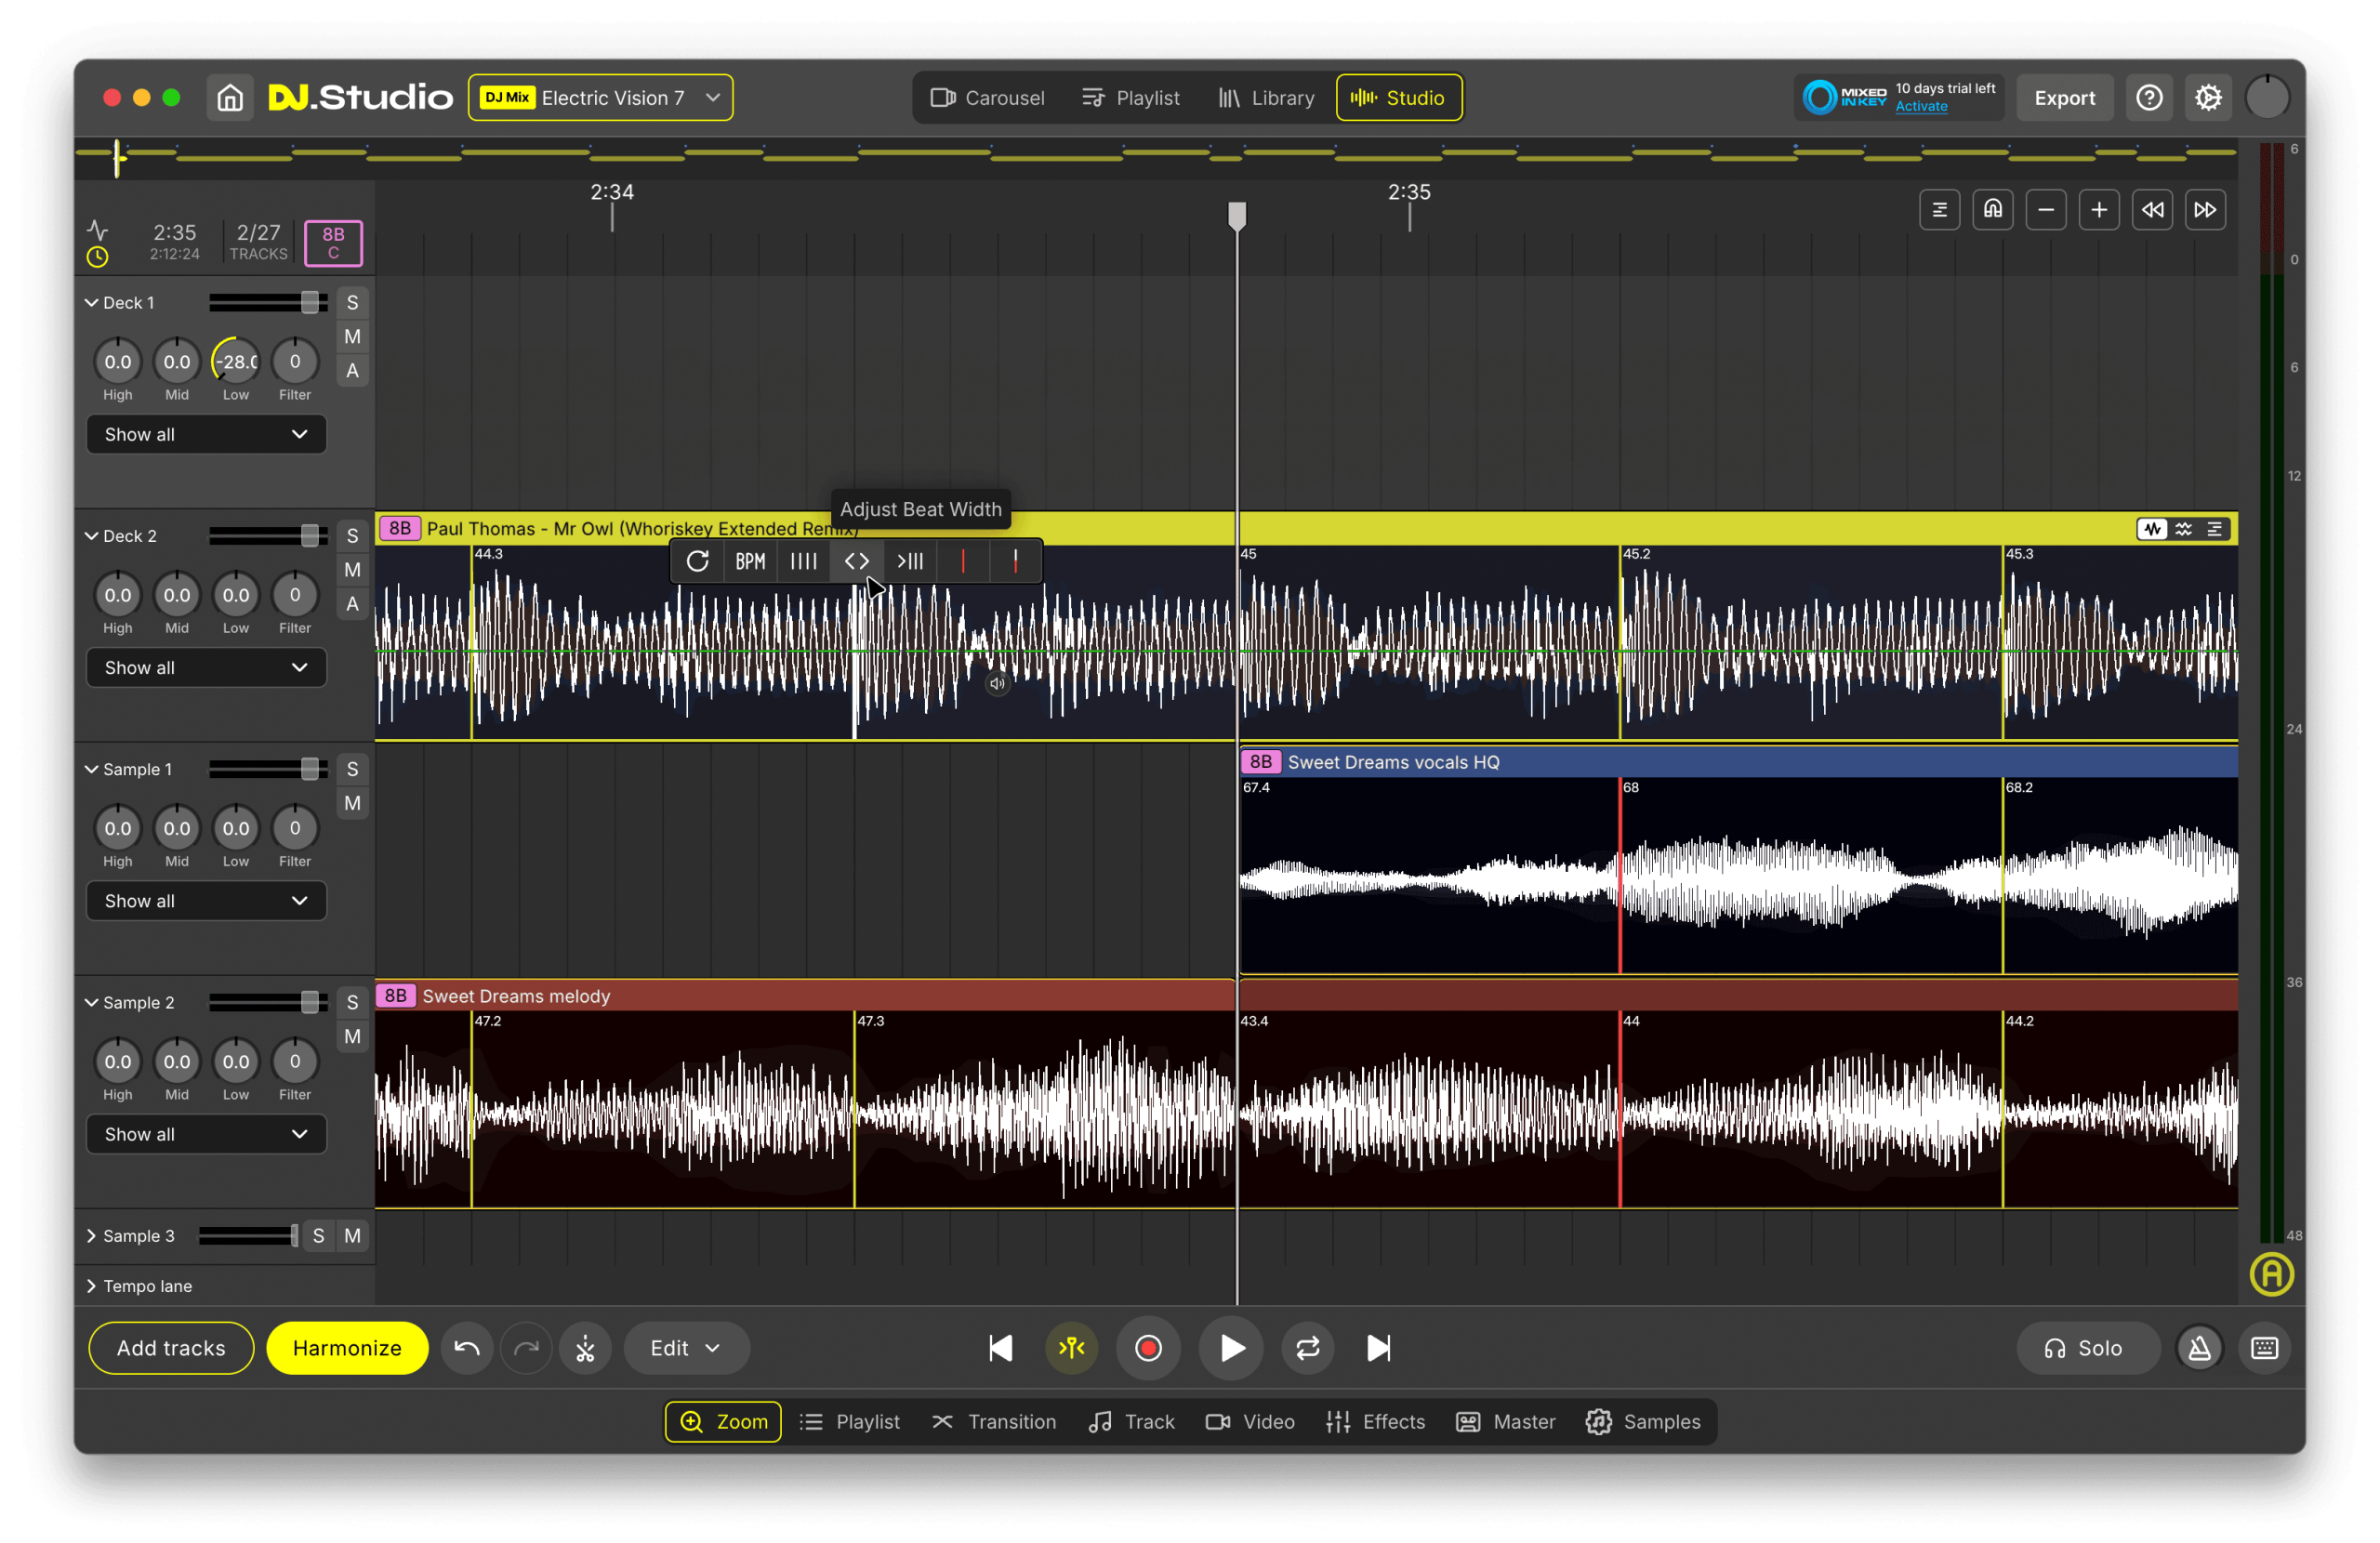
Task: Click the undo arrow icon
Action: coord(467,1348)
